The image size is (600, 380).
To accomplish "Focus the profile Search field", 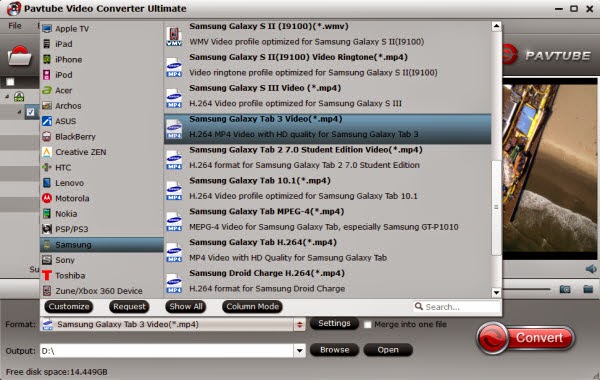I will pyautogui.click(x=457, y=307).
